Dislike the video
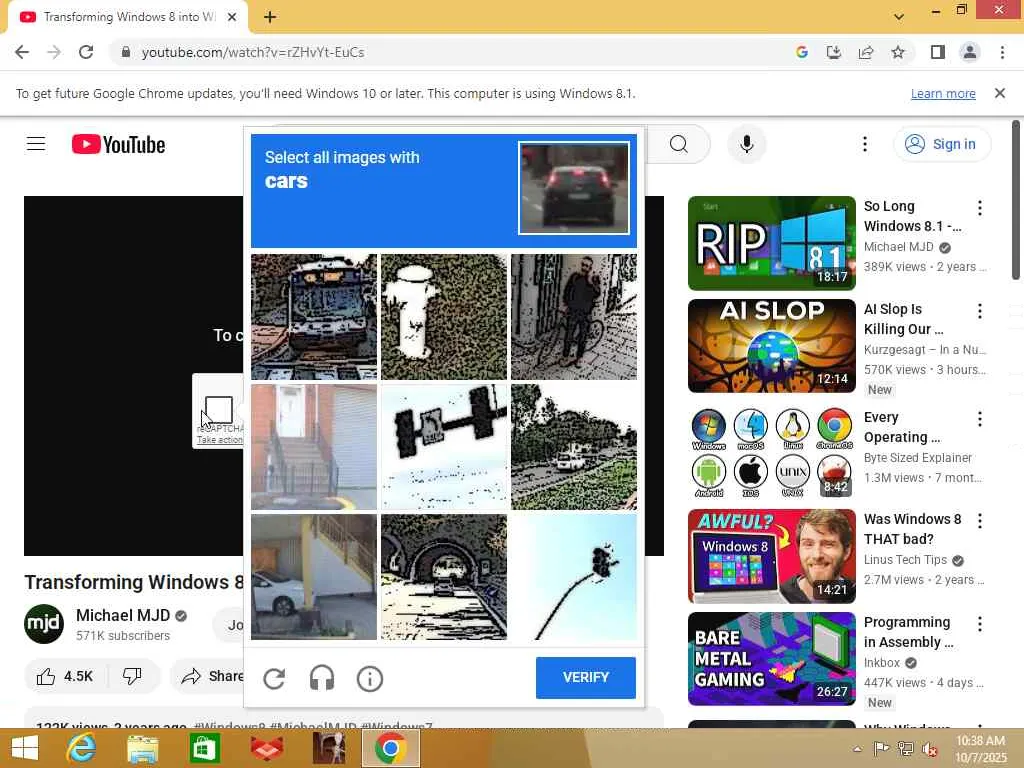 tap(133, 677)
